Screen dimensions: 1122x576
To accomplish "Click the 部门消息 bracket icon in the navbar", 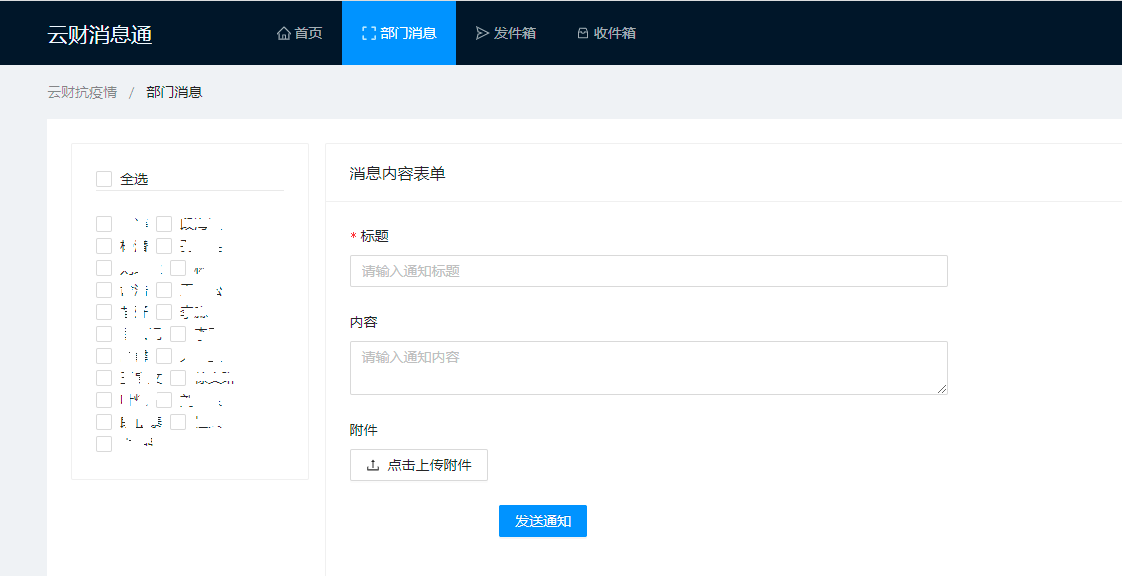I will [x=368, y=33].
